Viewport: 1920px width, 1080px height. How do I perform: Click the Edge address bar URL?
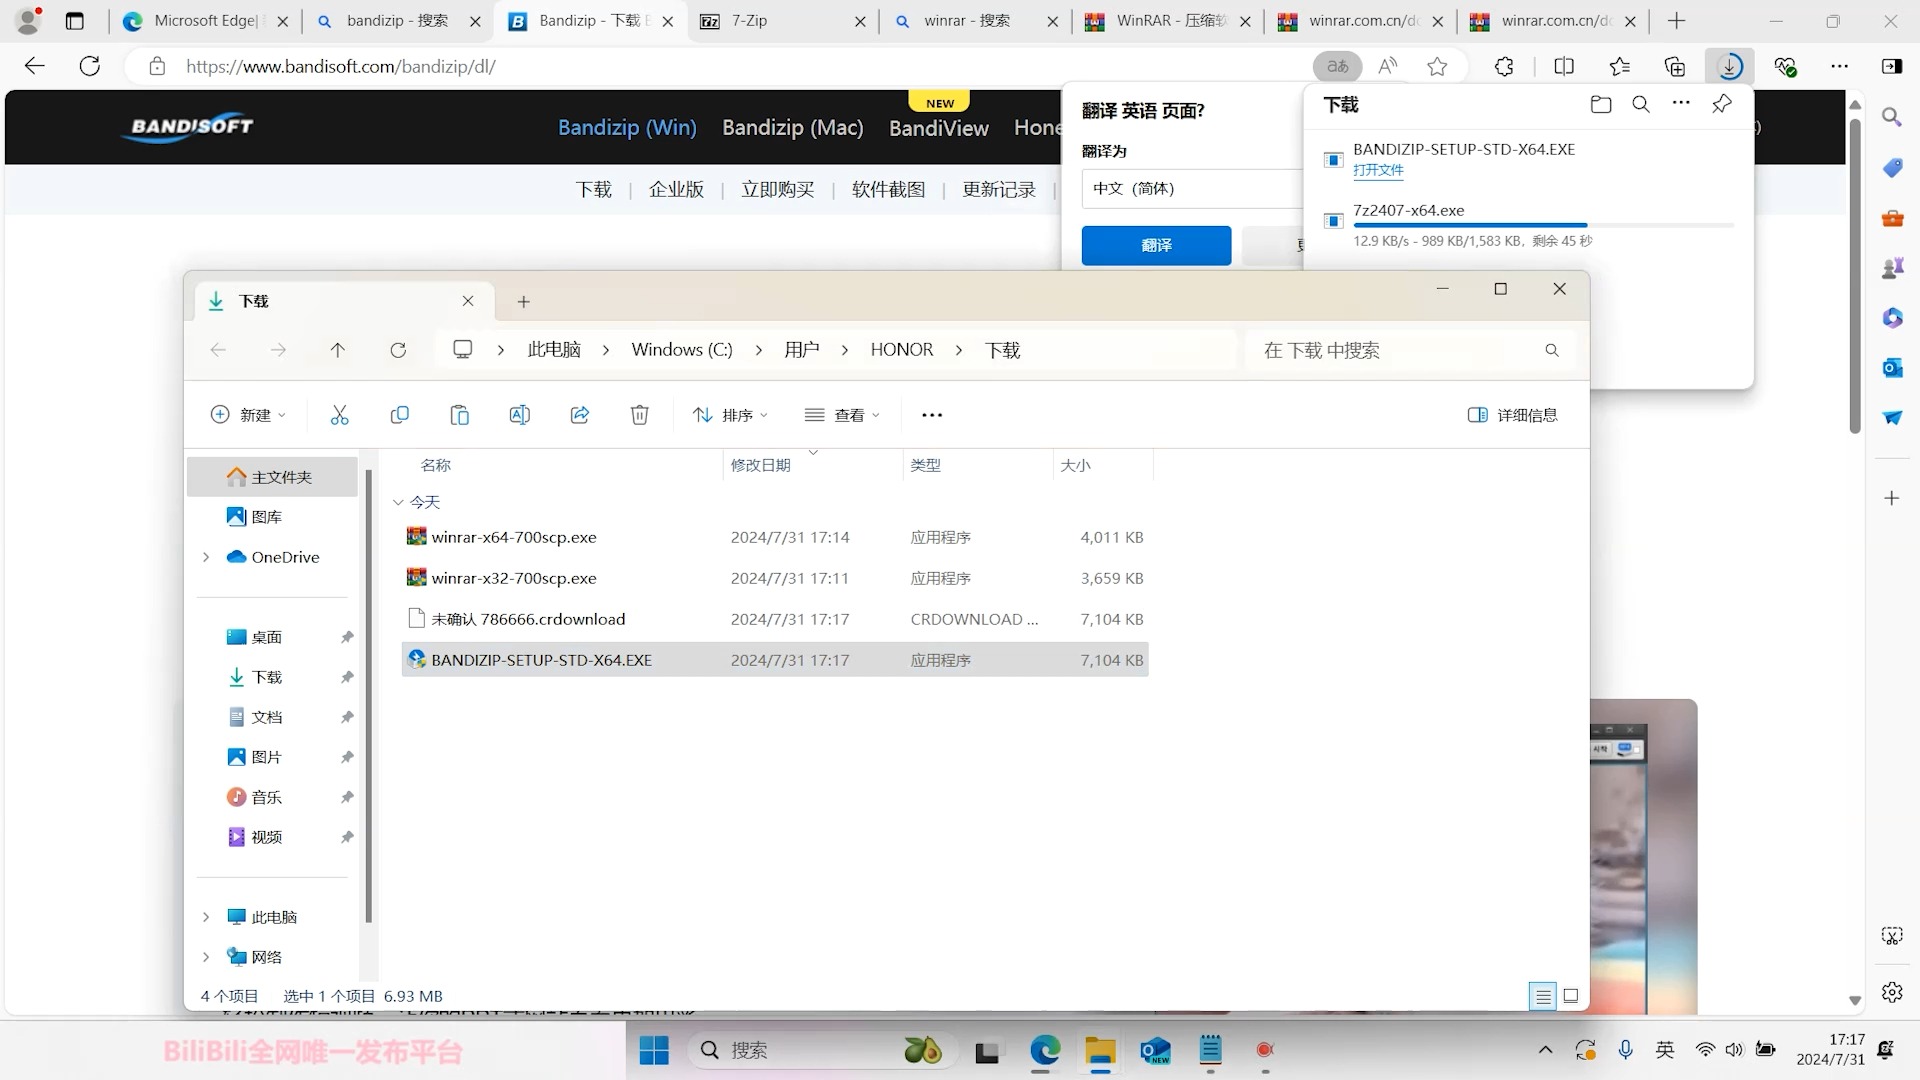tap(340, 67)
